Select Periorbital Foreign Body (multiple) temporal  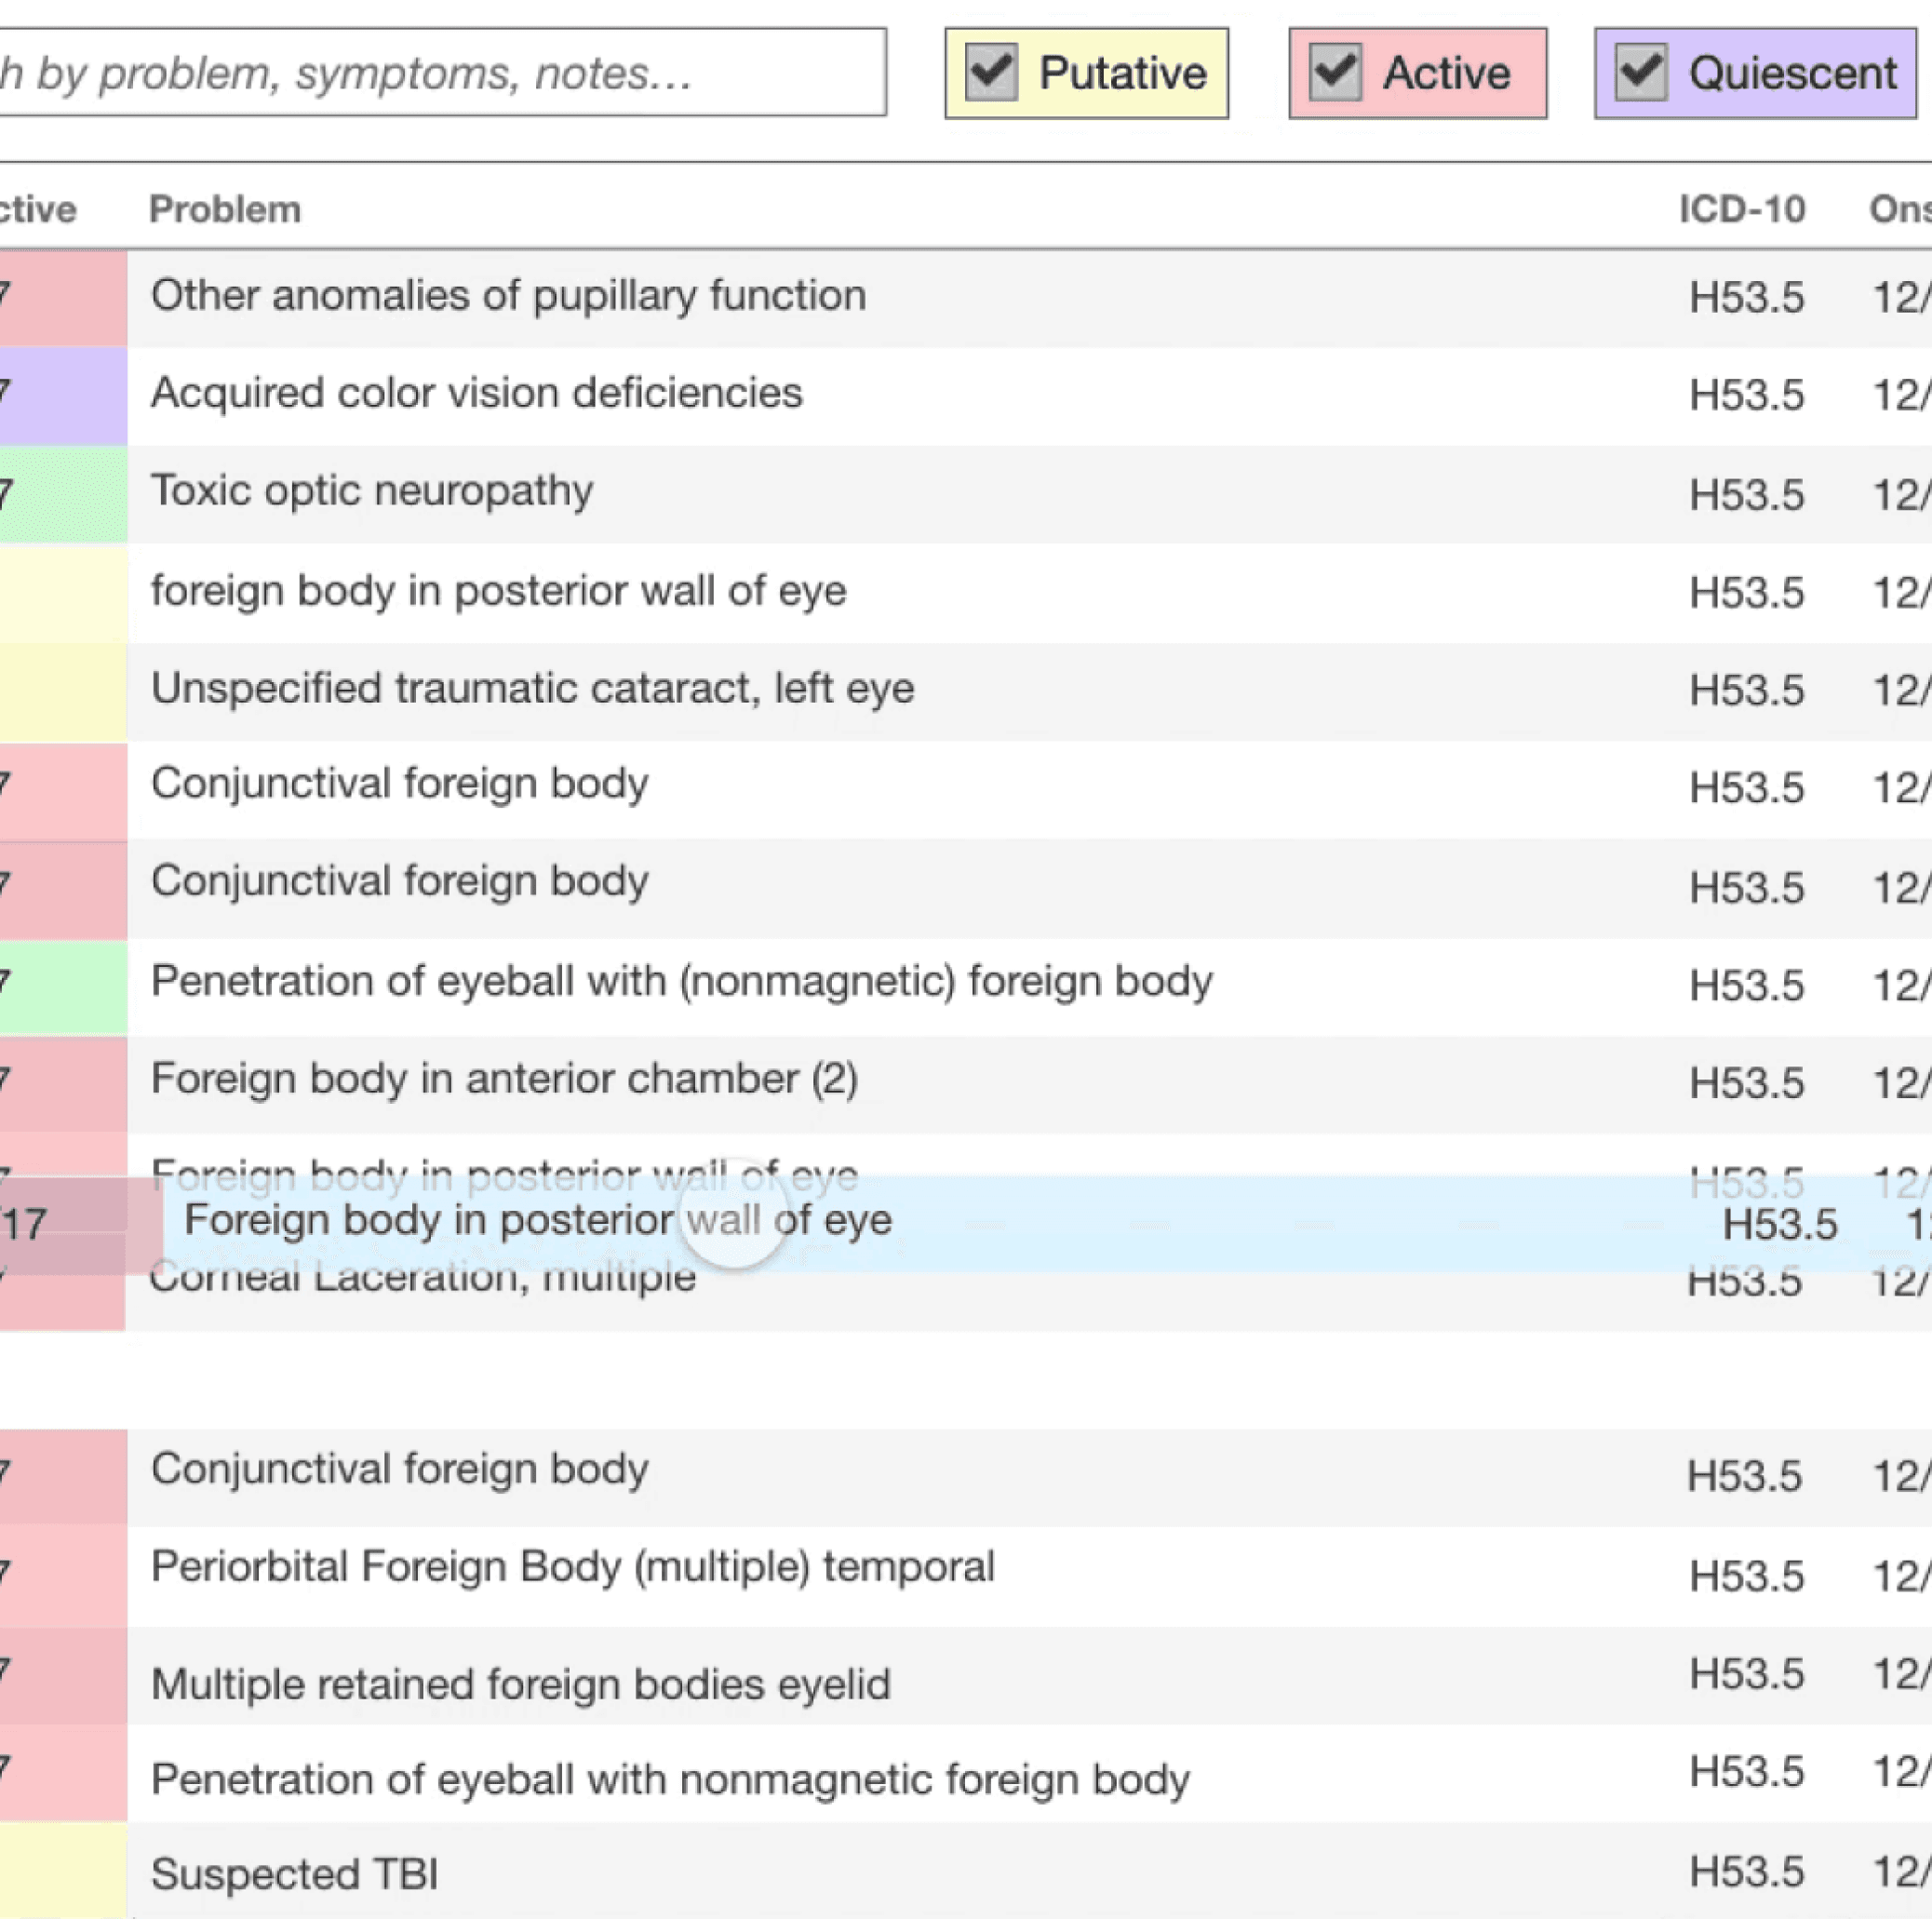pos(572,1566)
